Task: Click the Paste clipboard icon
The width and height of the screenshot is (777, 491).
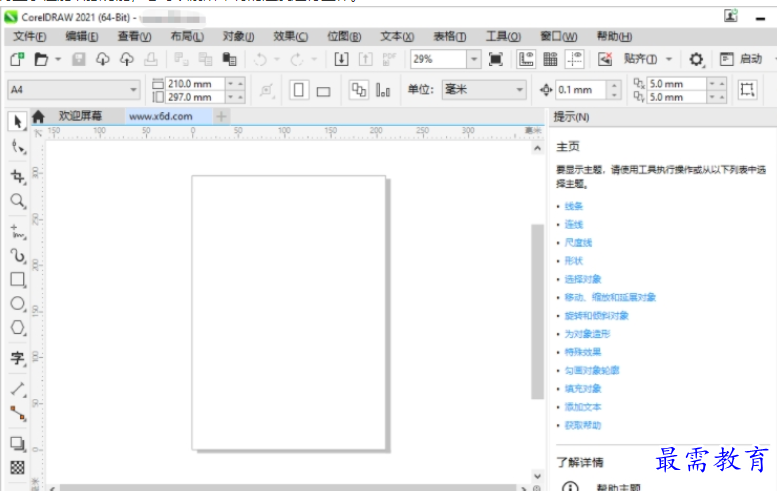Action: pos(229,59)
